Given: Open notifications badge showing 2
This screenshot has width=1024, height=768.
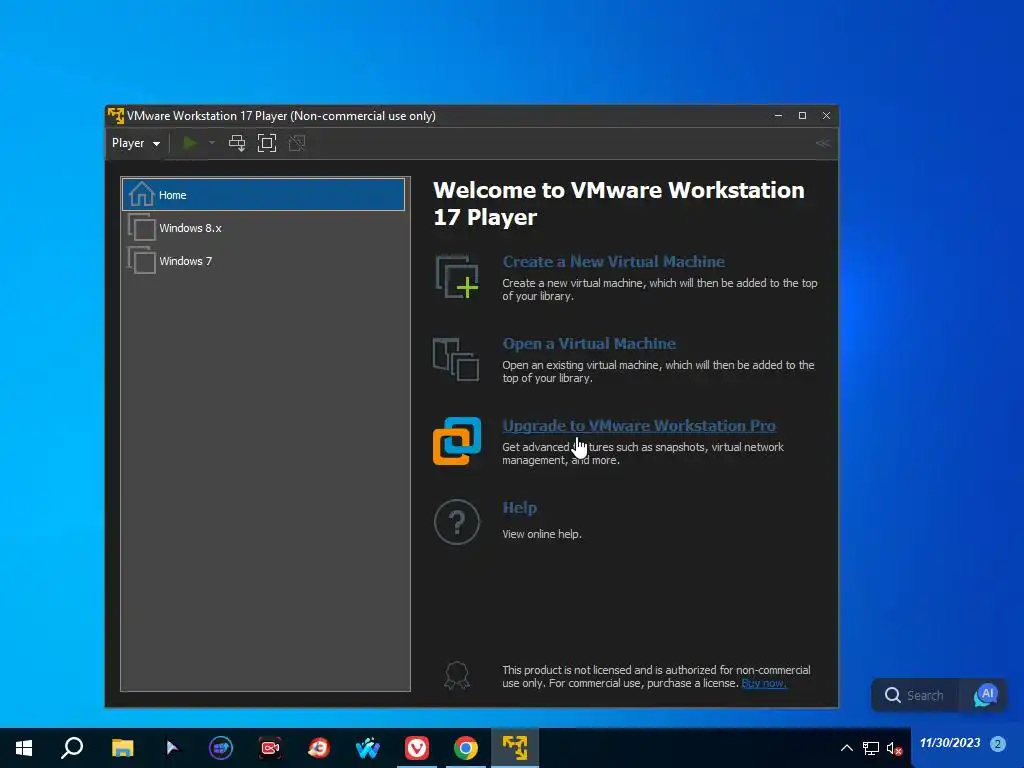Looking at the screenshot, I should [997, 743].
